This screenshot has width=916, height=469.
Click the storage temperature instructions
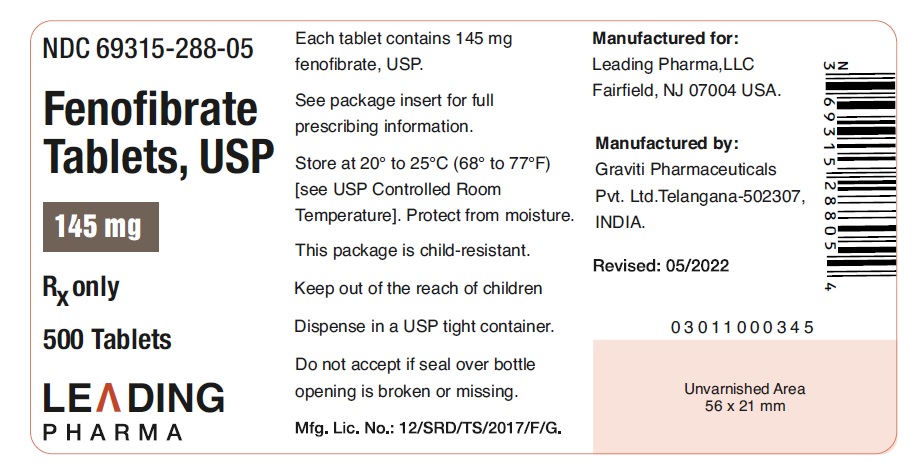coord(434,189)
